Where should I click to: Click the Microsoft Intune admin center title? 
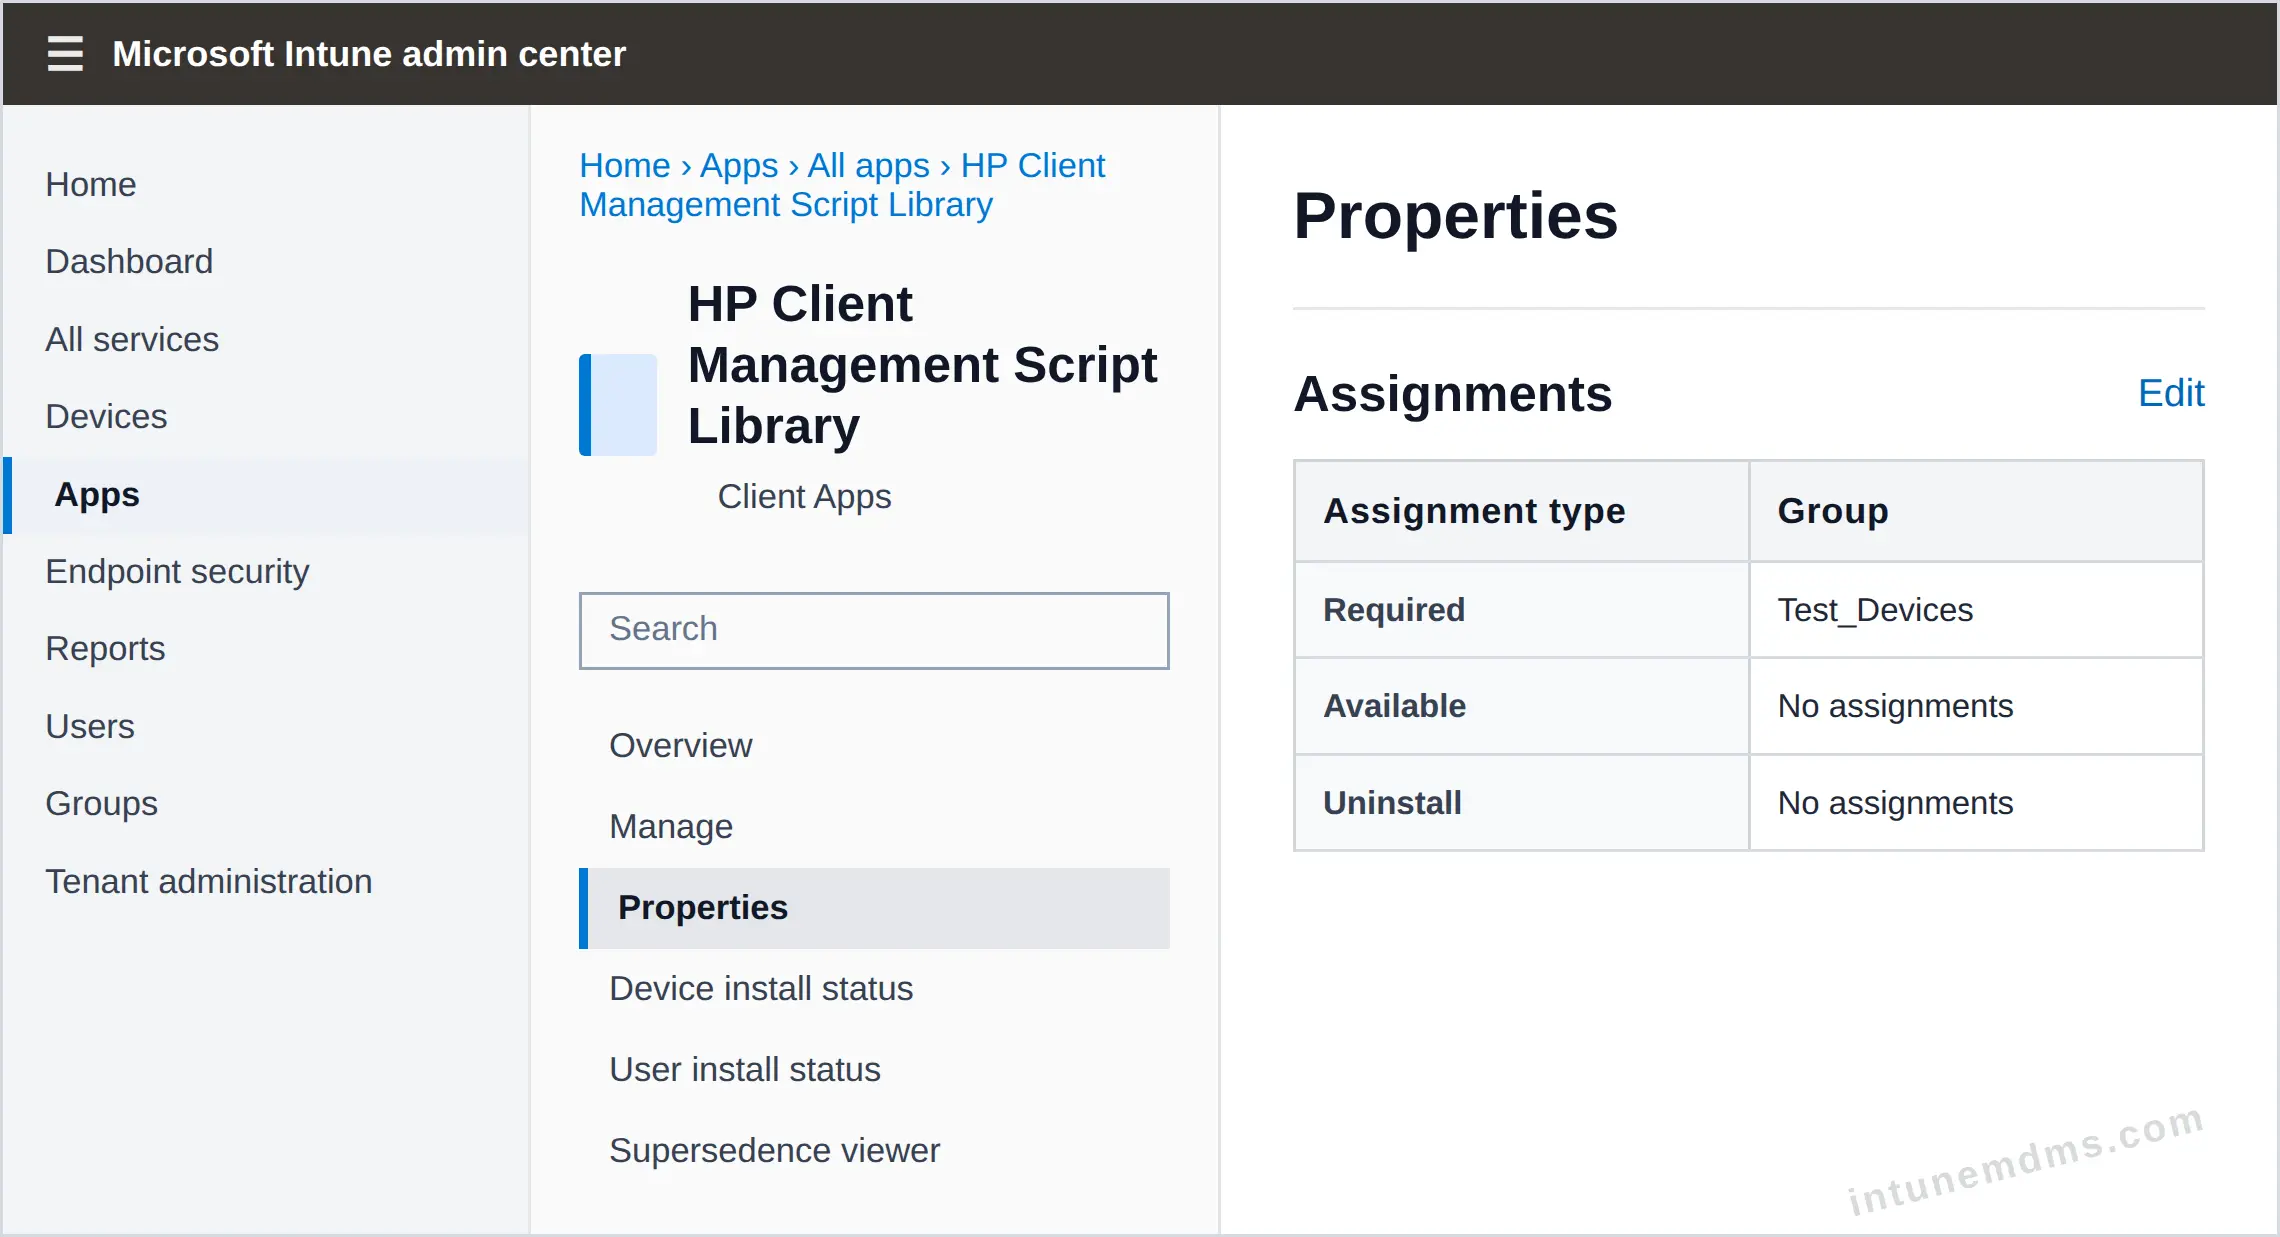(x=369, y=53)
